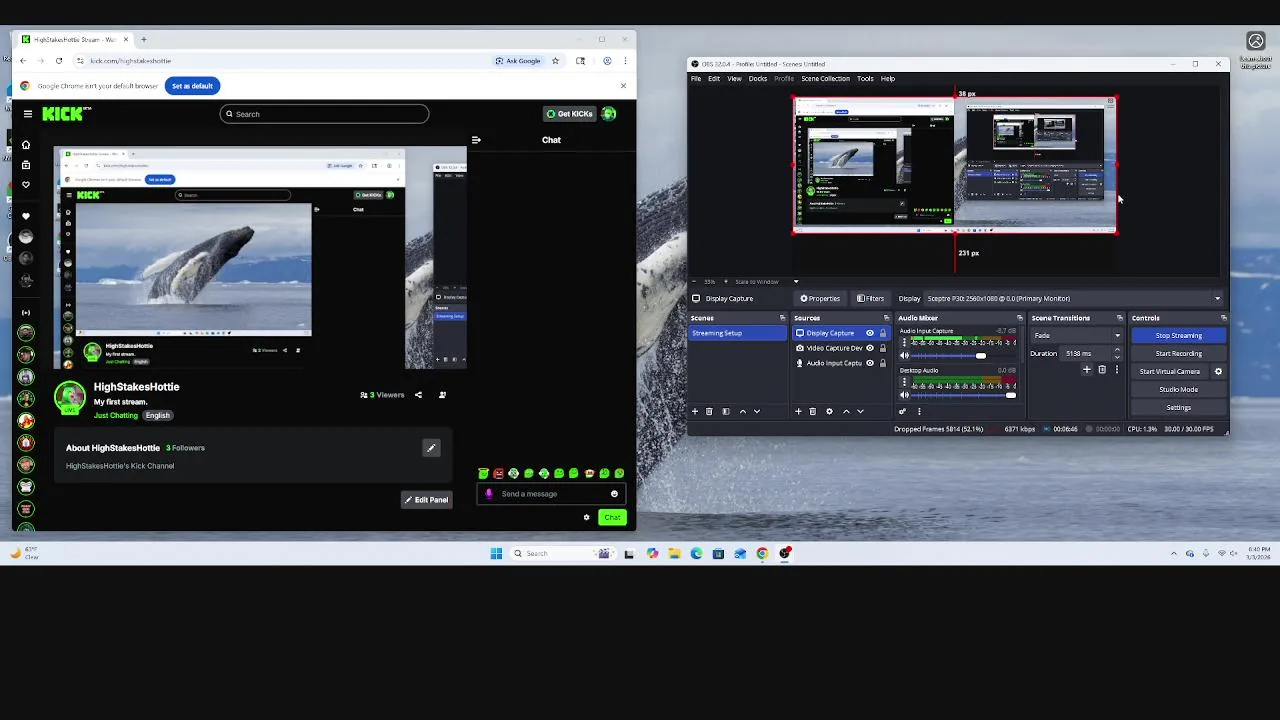1280x720 pixels.
Task: Open the Browse icon in Kick sidebar
Action: pyautogui.click(x=26, y=165)
